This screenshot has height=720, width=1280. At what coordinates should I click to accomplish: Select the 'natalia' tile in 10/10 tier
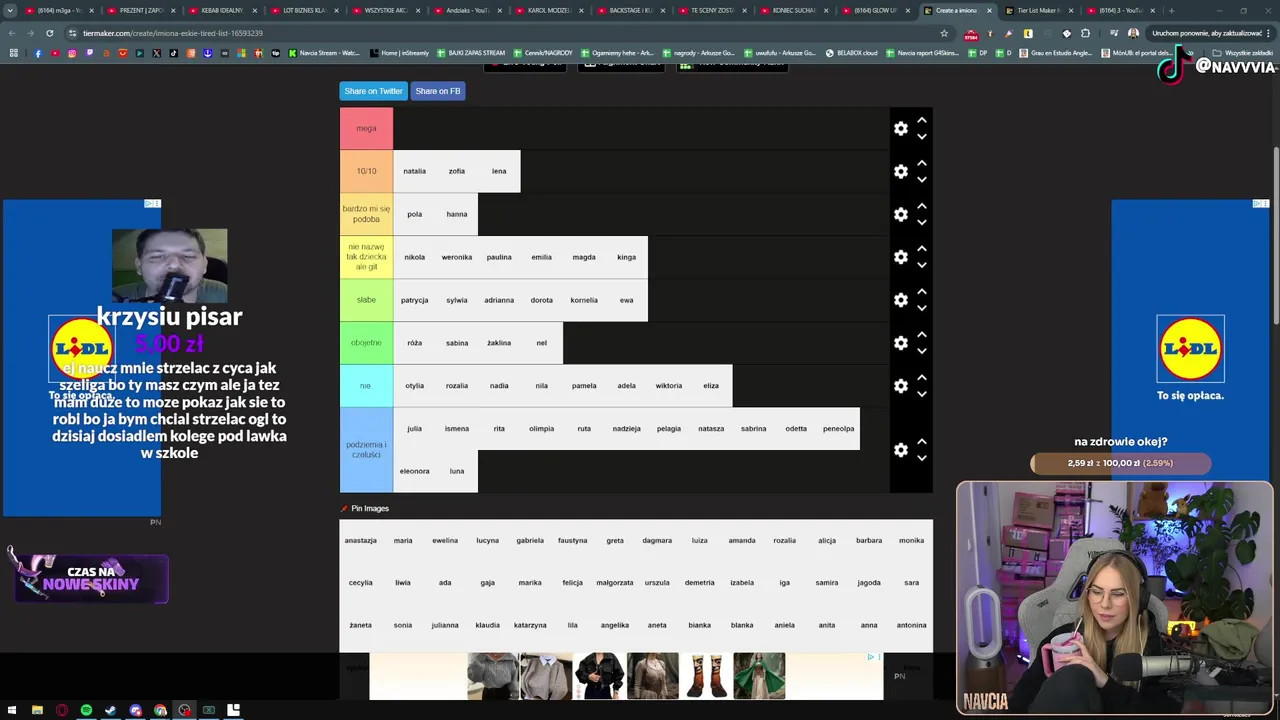(x=415, y=171)
